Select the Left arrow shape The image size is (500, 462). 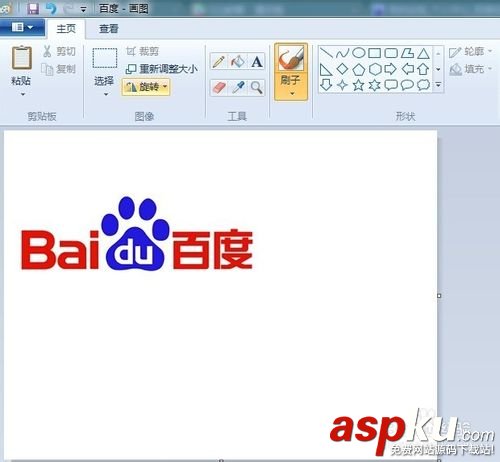407,69
